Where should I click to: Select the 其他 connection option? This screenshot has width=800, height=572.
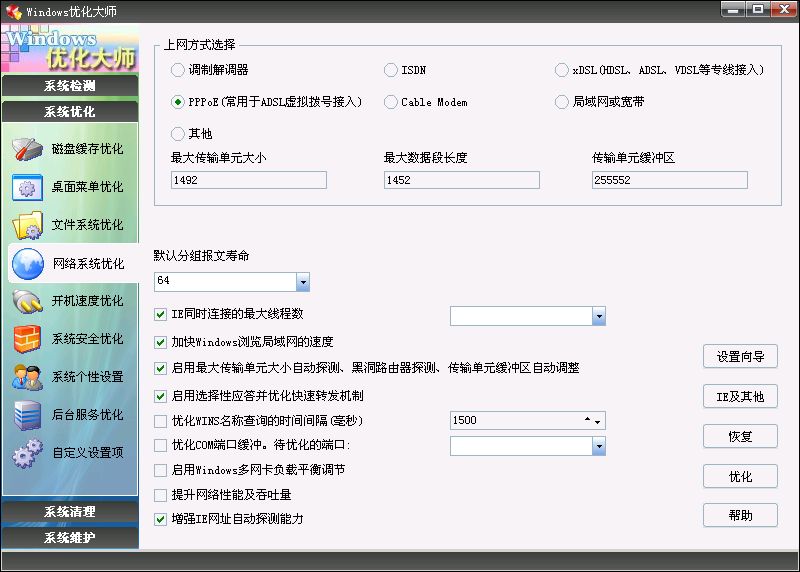pos(178,134)
